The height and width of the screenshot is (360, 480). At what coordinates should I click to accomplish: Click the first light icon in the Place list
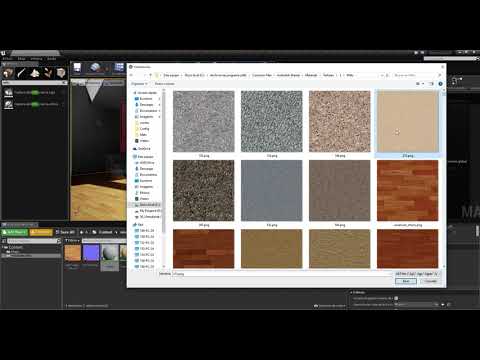point(8,92)
